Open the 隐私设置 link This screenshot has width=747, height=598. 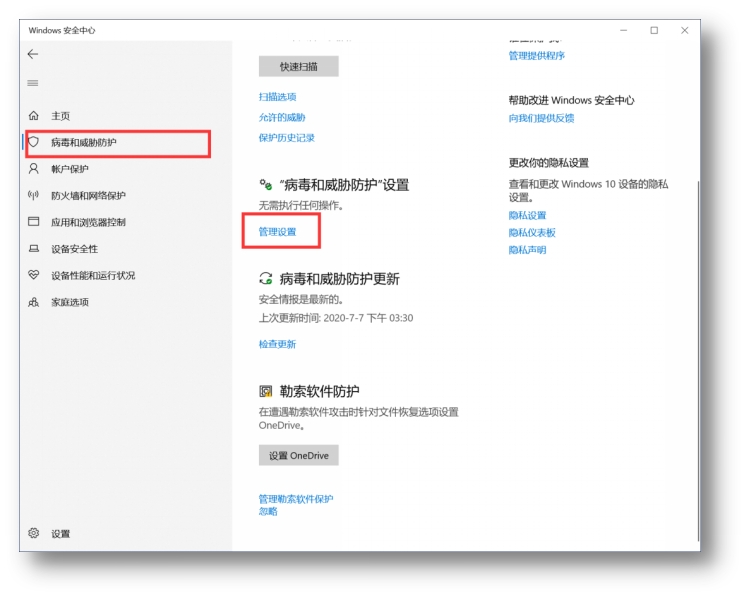click(x=527, y=215)
